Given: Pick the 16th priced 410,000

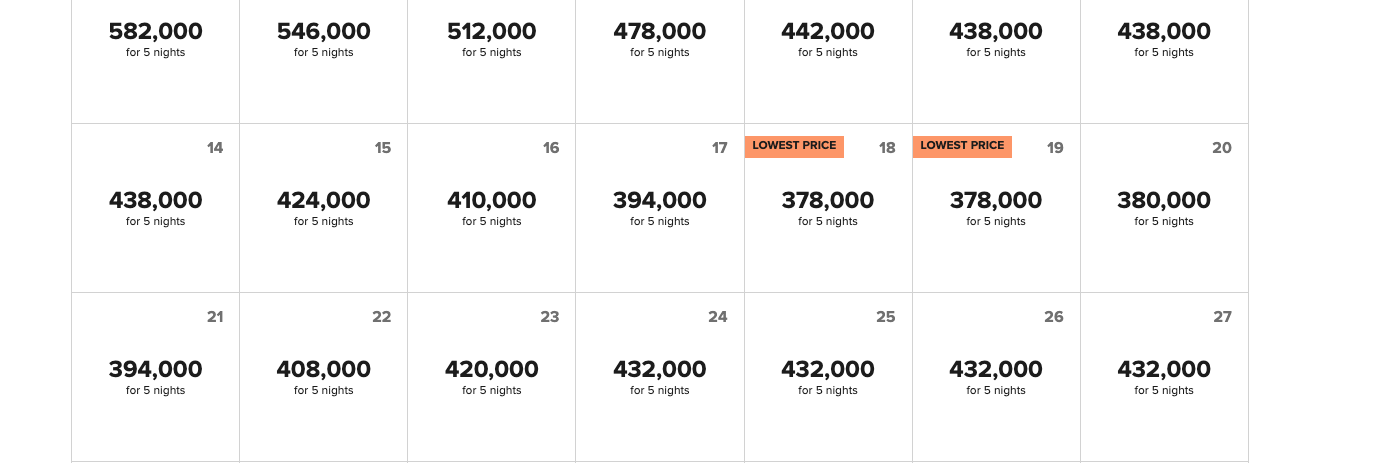Looking at the screenshot, I should 492,208.
